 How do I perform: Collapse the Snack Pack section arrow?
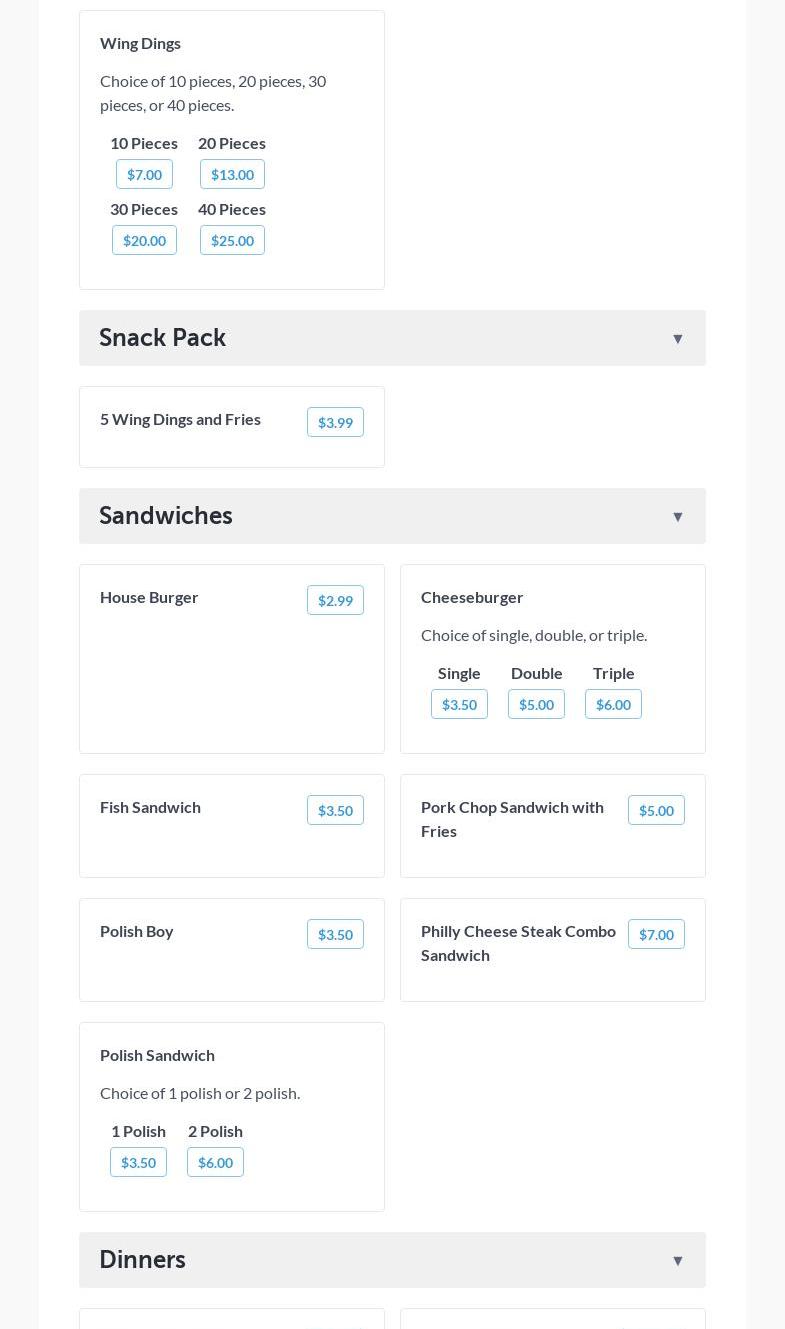(x=677, y=339)
